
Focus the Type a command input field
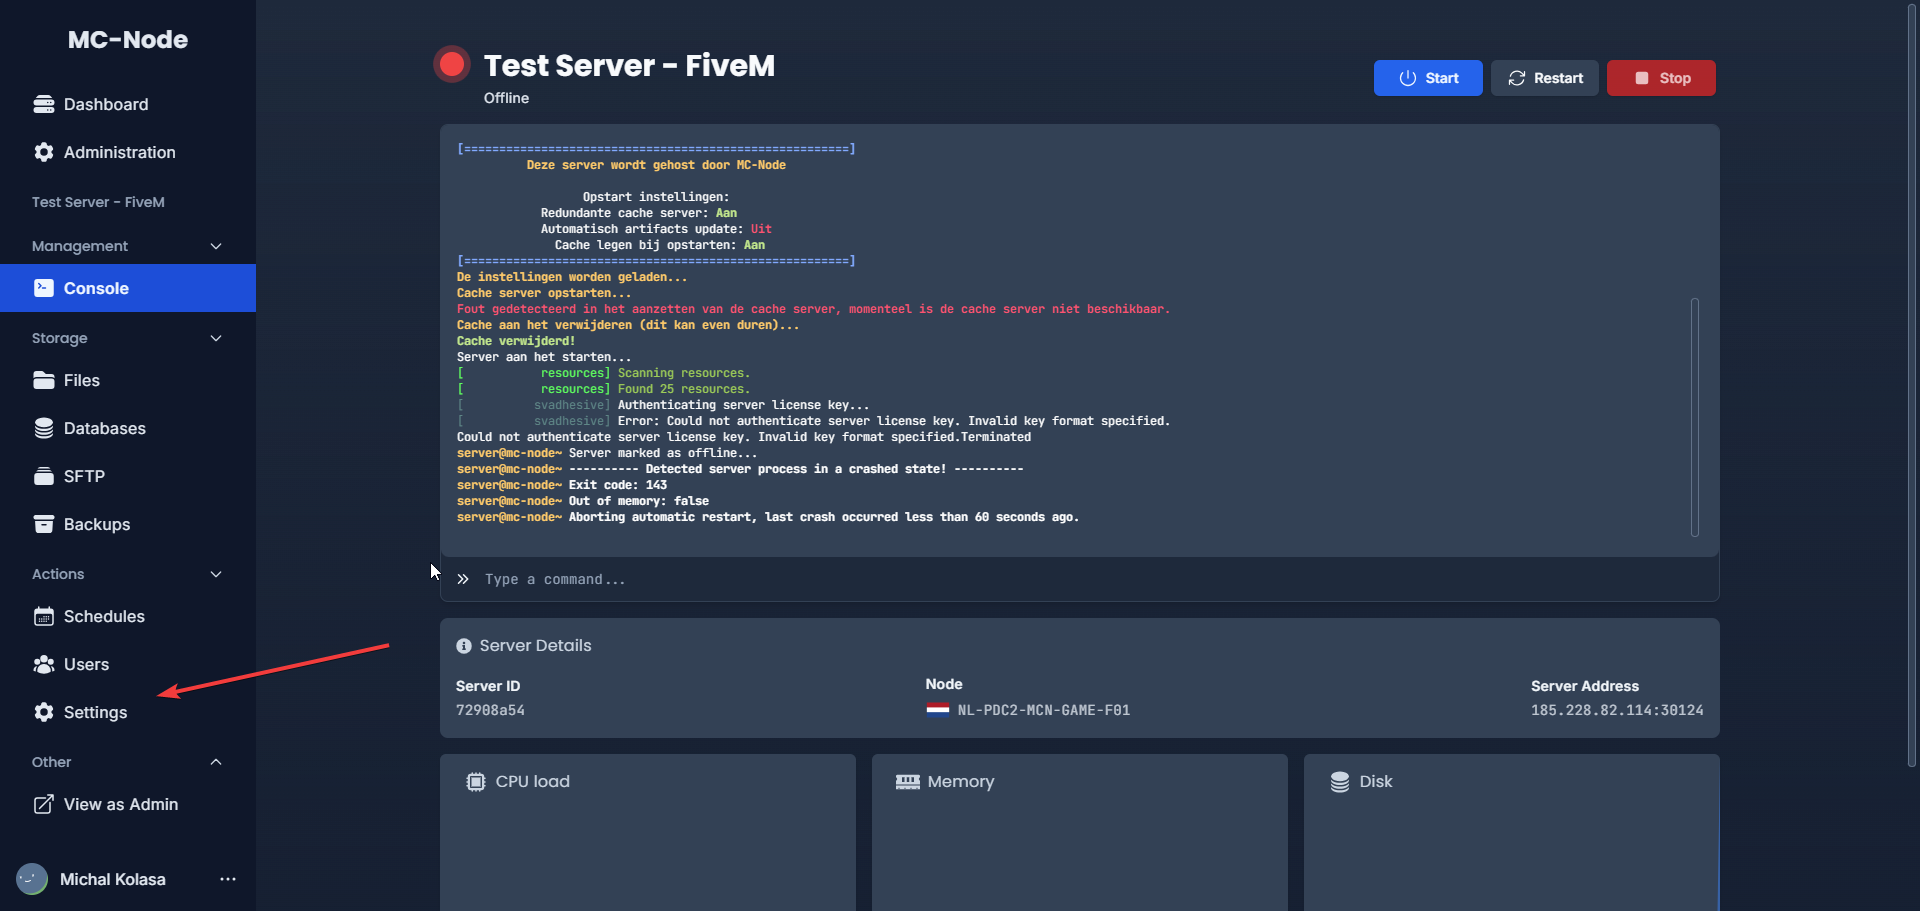point(1080,579)
